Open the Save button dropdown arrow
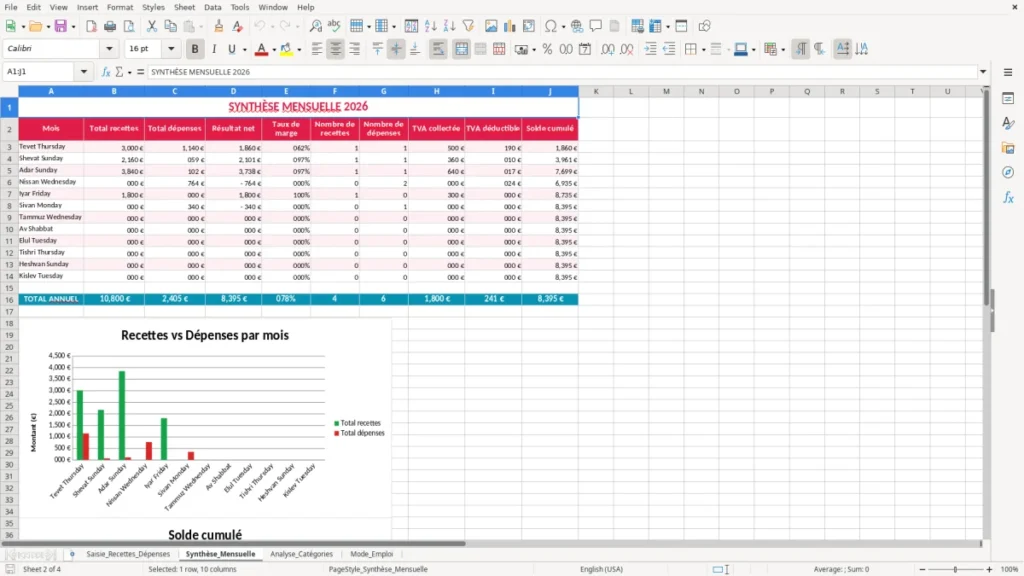Image resolution: width=1024 pixels, height=576 pixels. [73, 27]
